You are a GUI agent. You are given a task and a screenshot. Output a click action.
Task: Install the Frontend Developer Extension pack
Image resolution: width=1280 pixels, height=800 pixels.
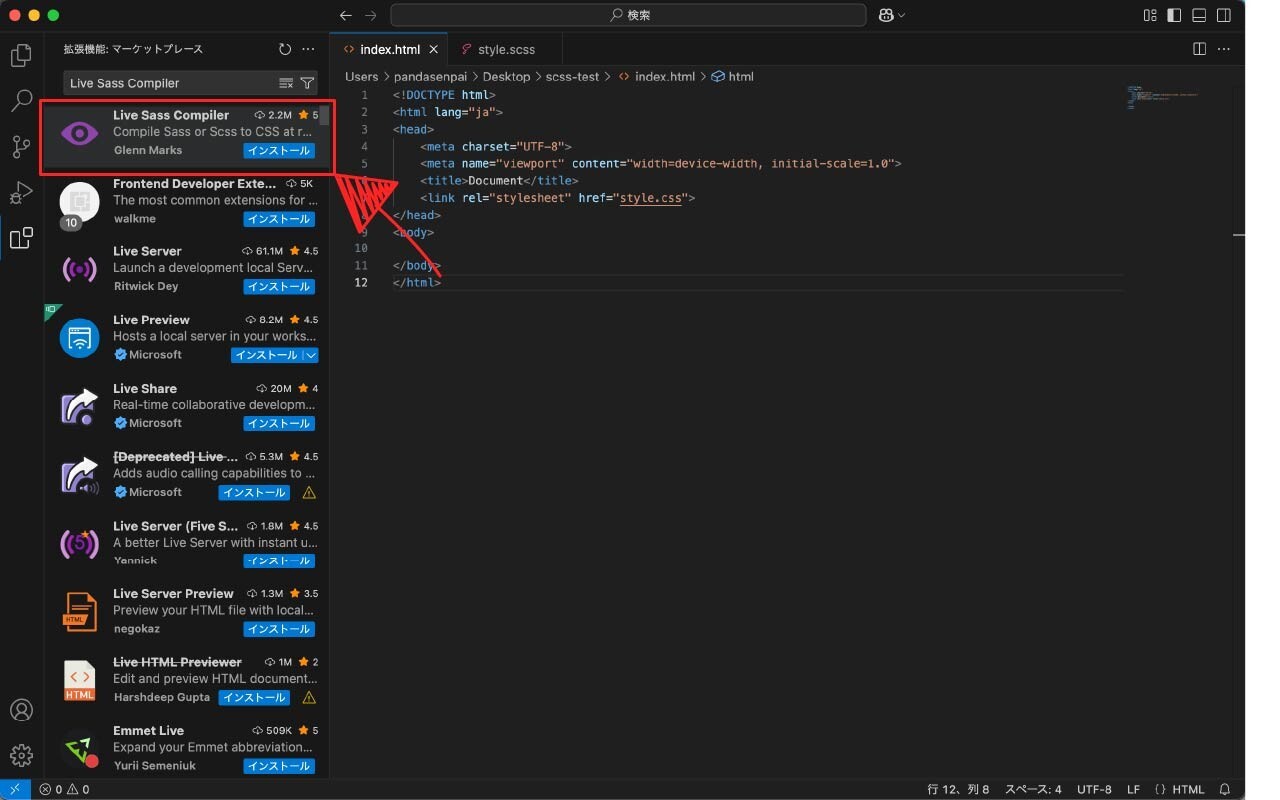click(279, 219)
